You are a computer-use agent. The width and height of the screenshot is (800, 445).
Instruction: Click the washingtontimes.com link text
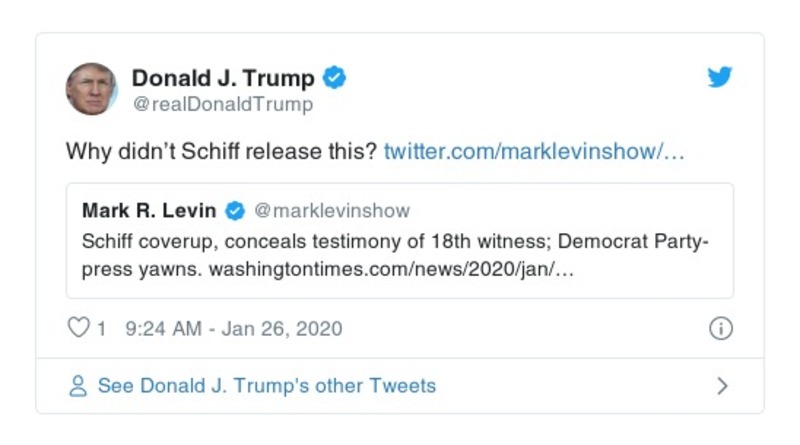pyautogui.click(x=390, y=271)
